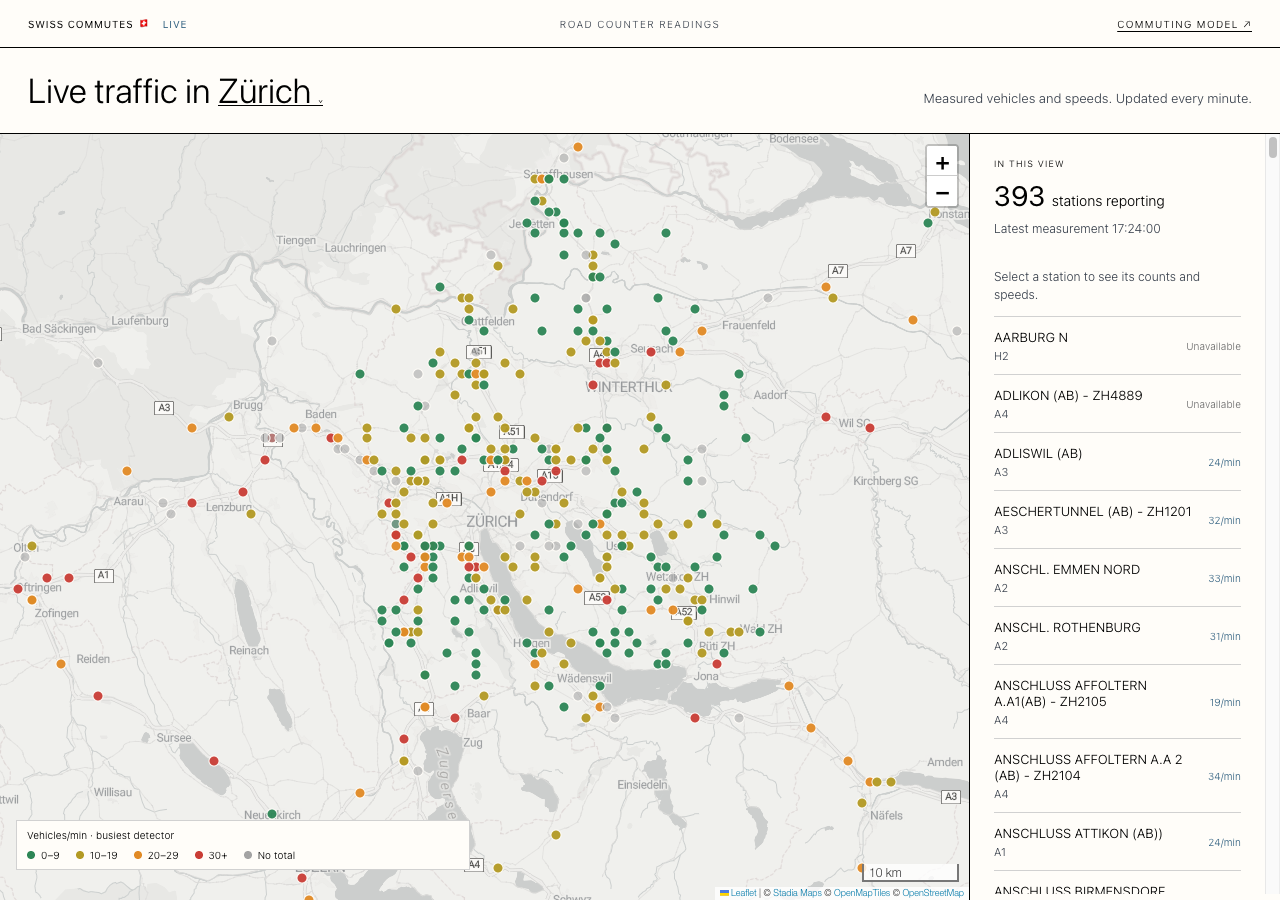Click the 31/min value for ROTHENBURG
1280x900 pixels.
(x=1224, y=636)
